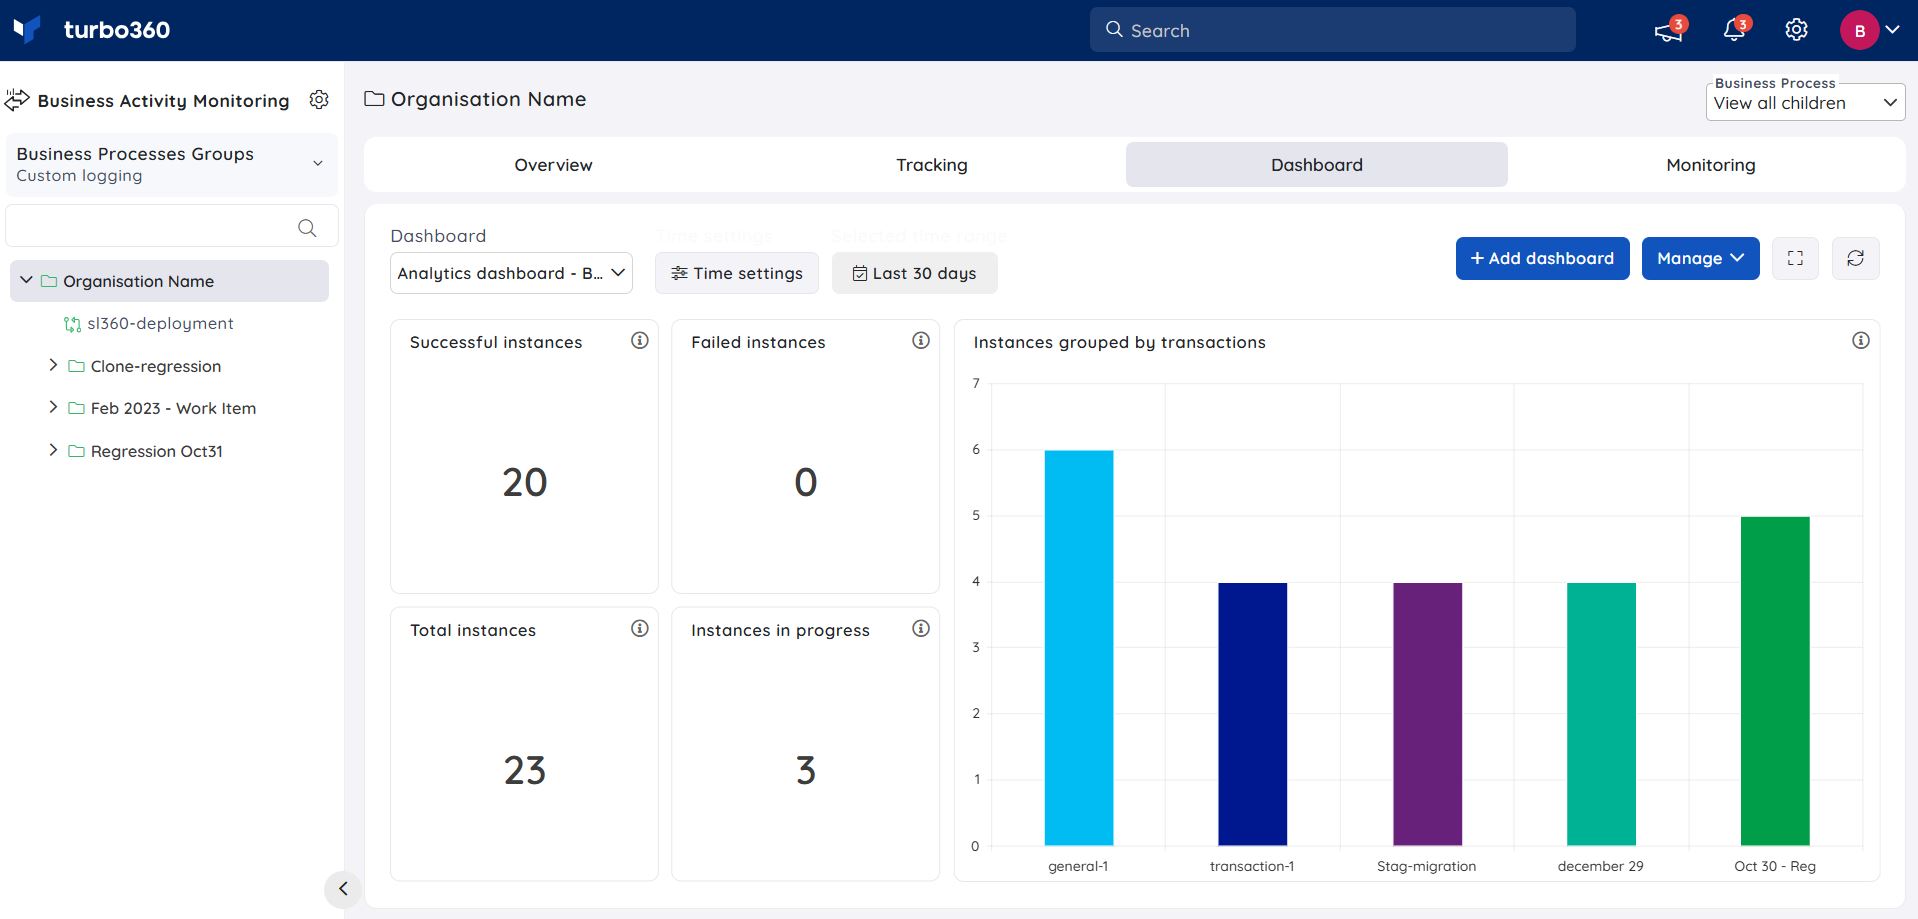This screenshot has height=919, width=1918.
Task: Open the Analytics dashboard selector
Action: (x=511, y=273)
